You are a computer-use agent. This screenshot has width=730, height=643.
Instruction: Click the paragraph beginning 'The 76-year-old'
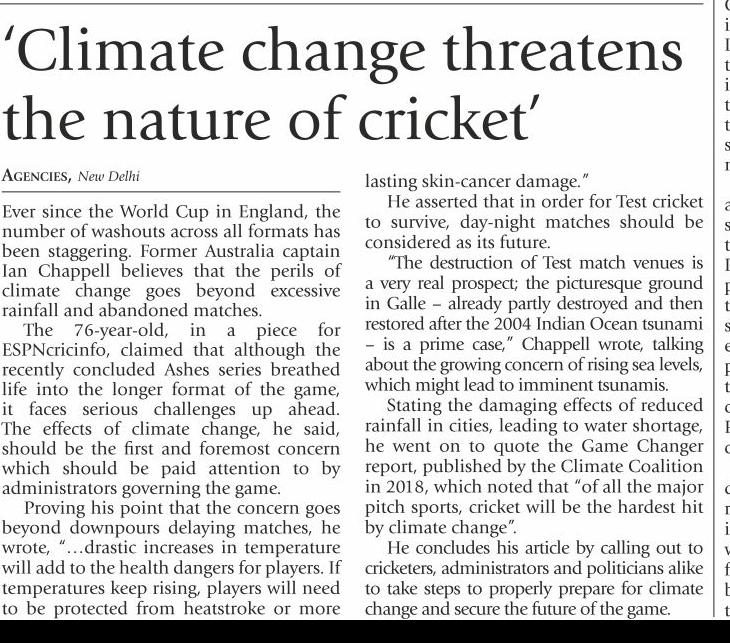tap(171, 408)
